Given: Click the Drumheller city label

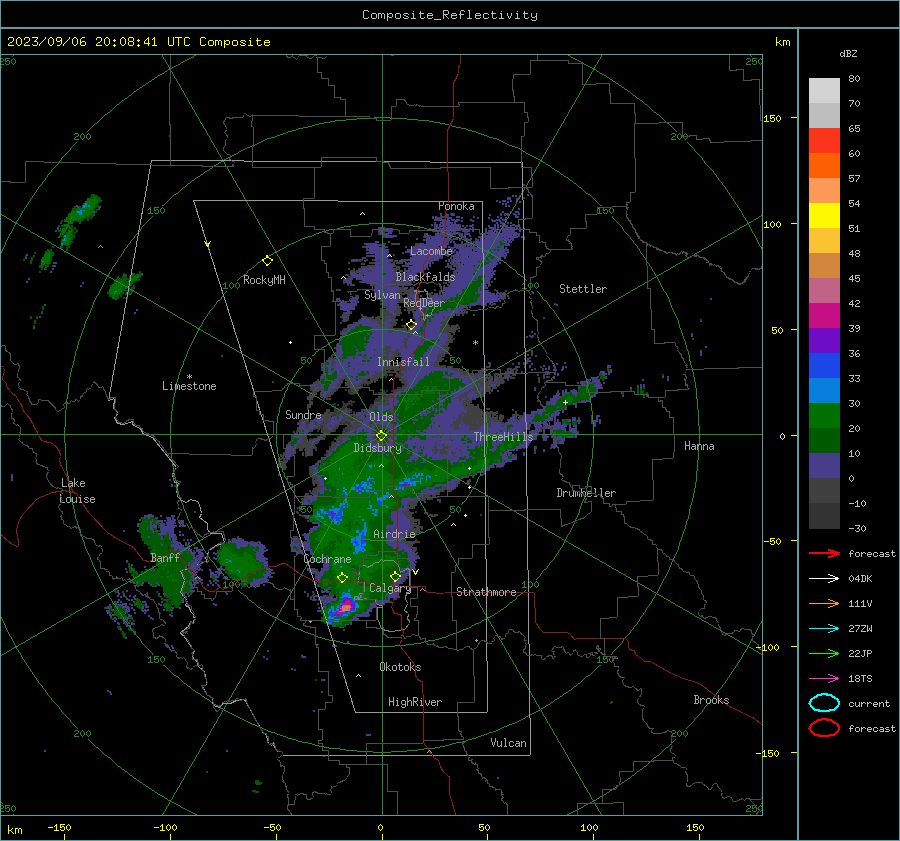Looking at the screenshot, I should click(586, 493).
